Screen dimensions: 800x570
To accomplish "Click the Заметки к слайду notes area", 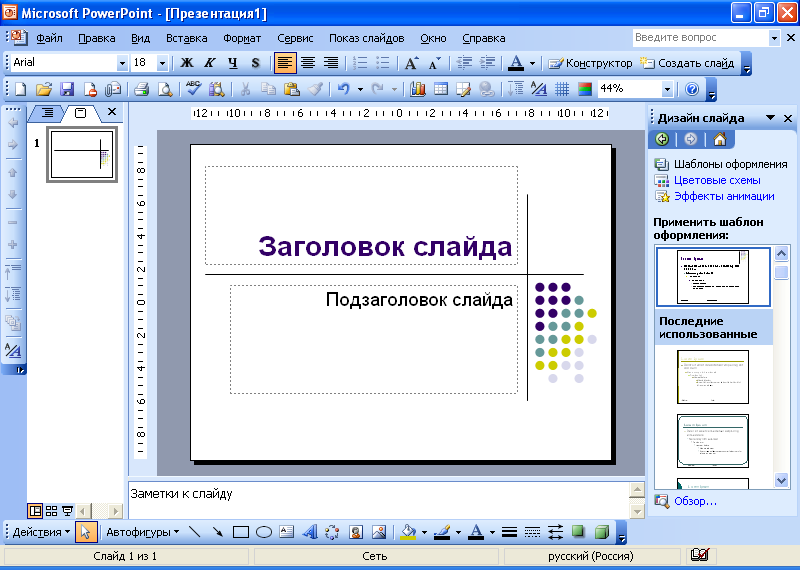I will click(x=379, y=500).
